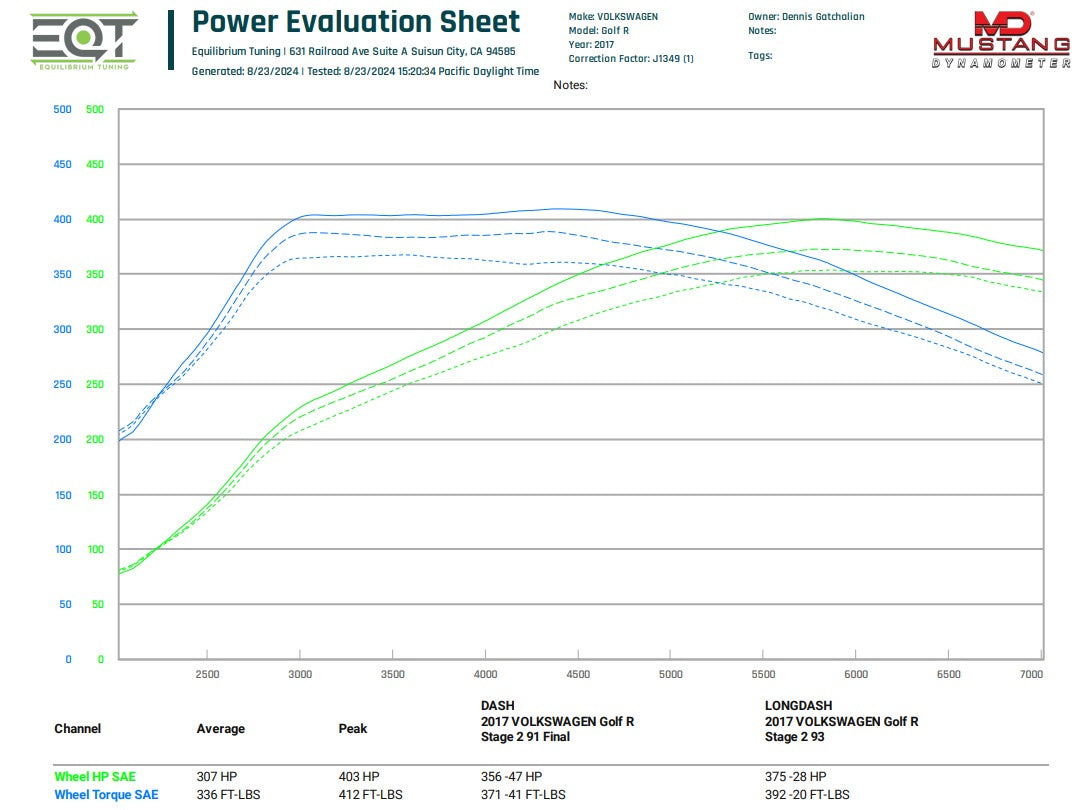The image size is (1092, 810).
Task: Click the Equilibrium Tuning address line
Action: pos(354,51)
